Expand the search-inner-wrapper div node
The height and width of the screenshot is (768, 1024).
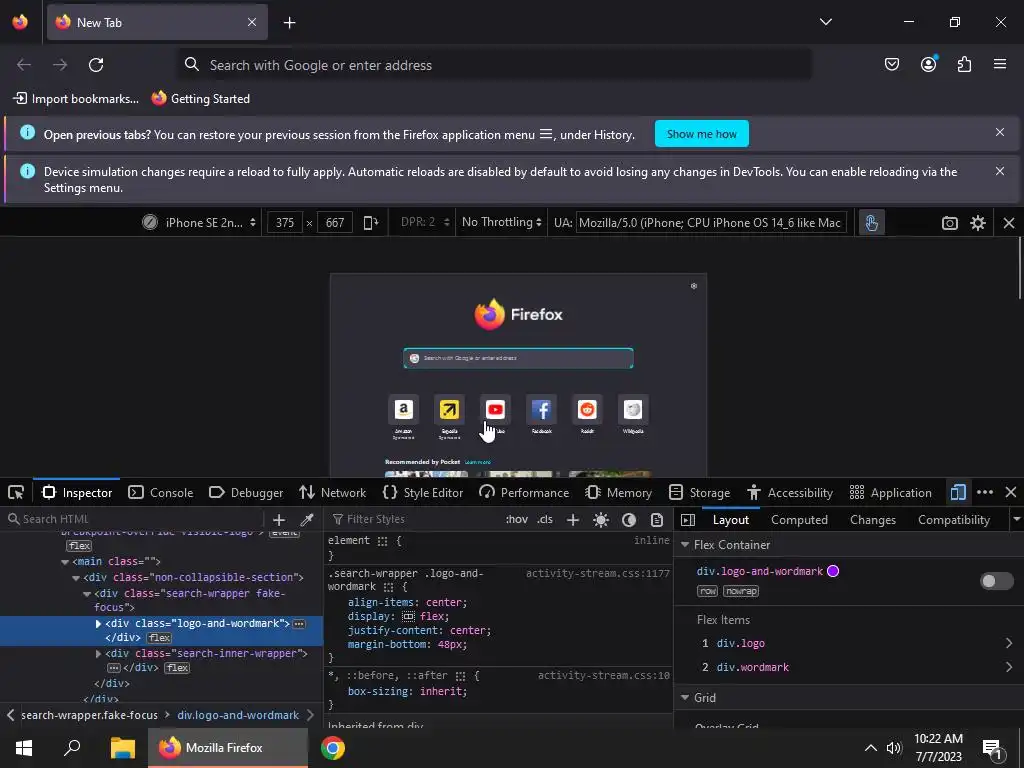(x=99, y=654)
